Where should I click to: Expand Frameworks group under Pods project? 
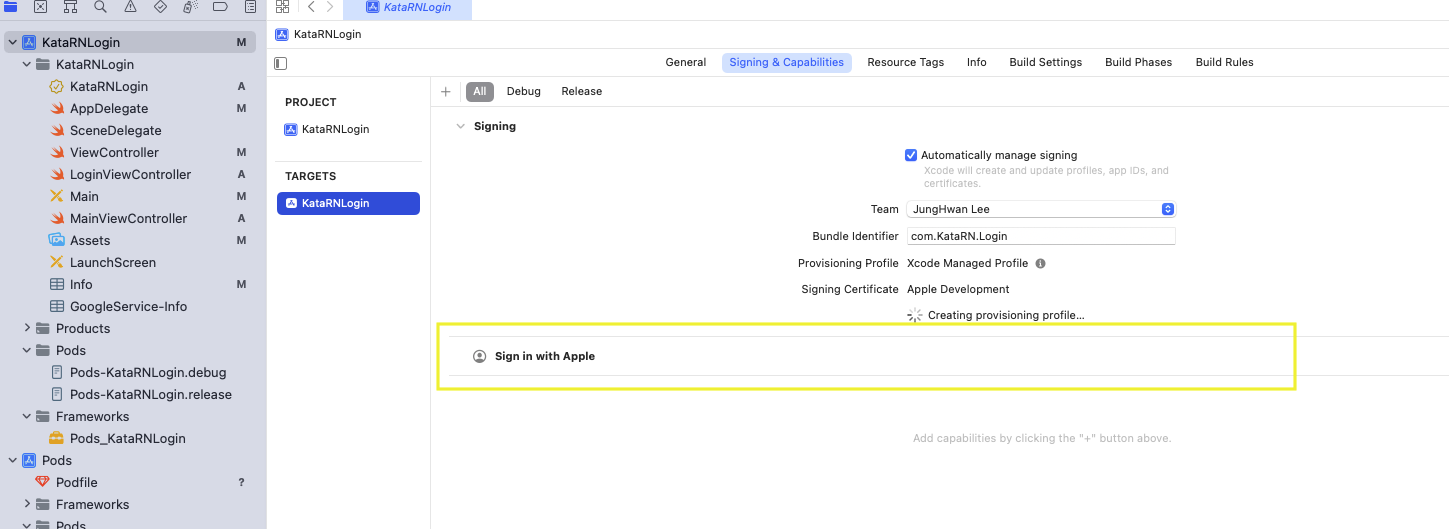27,504
